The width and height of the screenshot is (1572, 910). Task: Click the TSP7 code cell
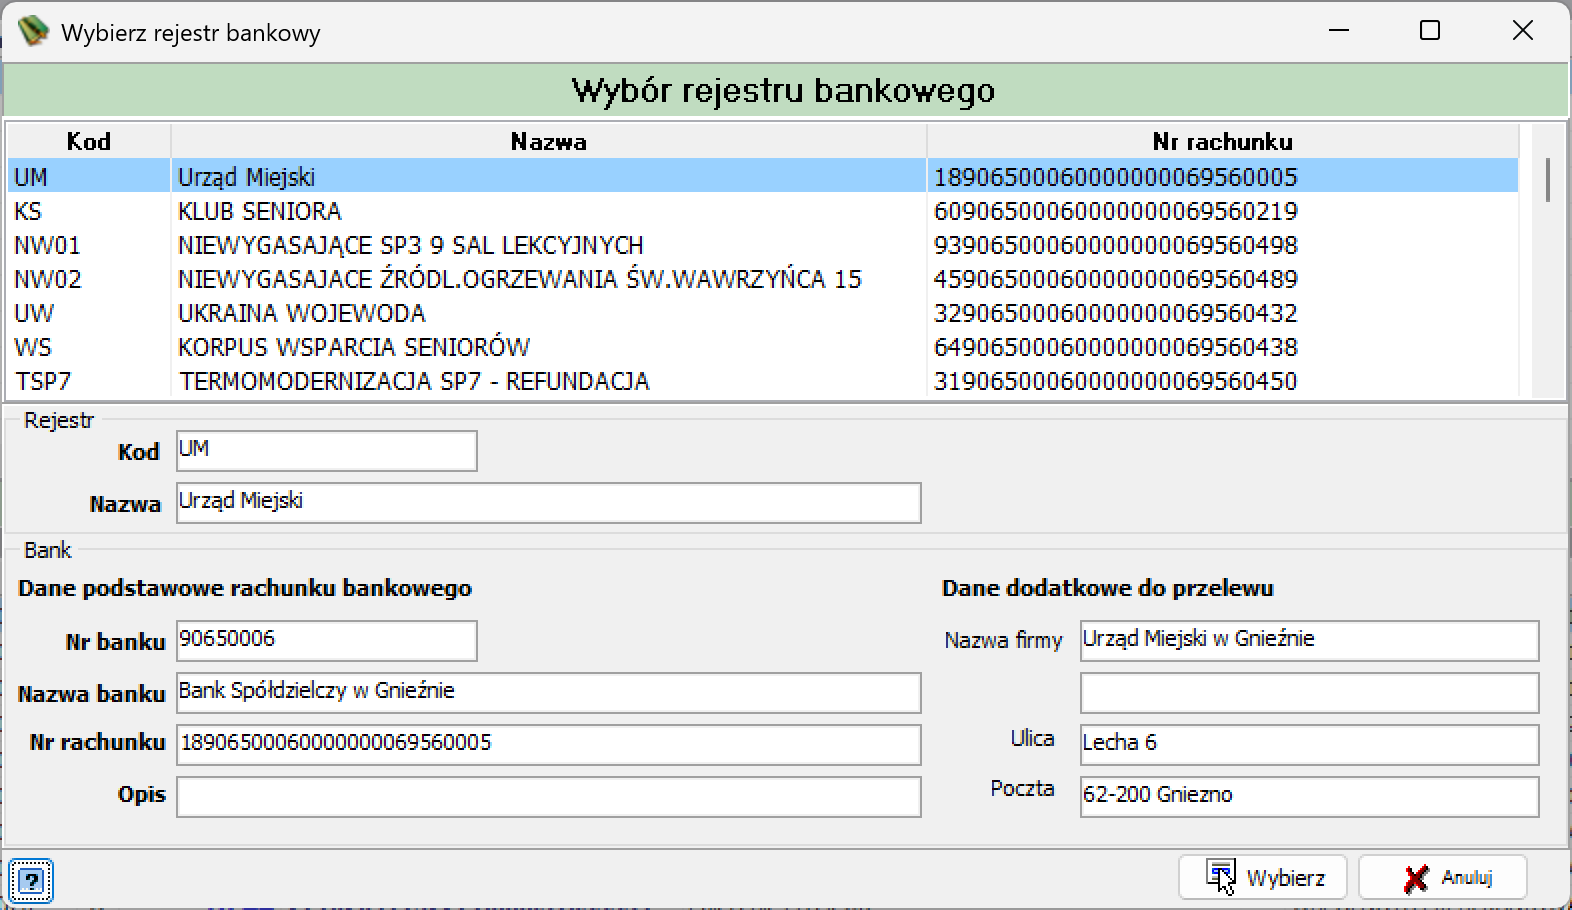(x=43, y=381)
